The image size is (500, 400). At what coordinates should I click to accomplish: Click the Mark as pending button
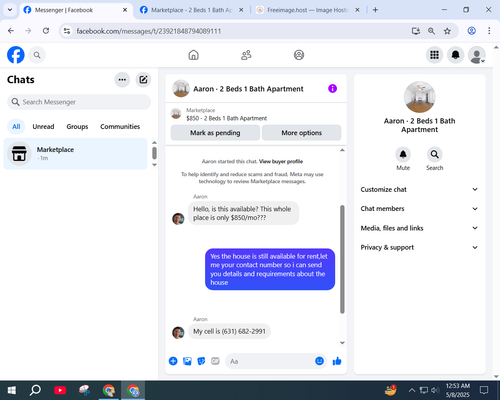[x=215, y=133]
